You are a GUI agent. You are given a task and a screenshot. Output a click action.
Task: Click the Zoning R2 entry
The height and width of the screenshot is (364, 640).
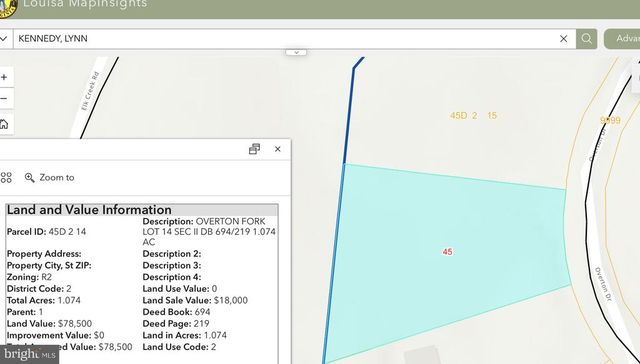pyautogui.click(x=29, y=277)
